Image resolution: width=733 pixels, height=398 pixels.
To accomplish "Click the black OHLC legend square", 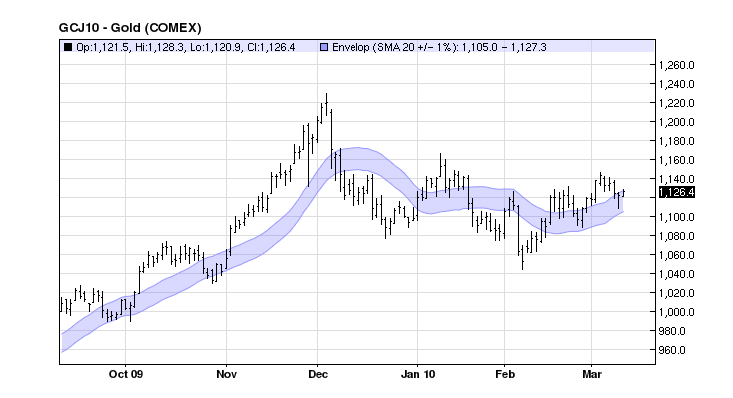I will point(68,47).
